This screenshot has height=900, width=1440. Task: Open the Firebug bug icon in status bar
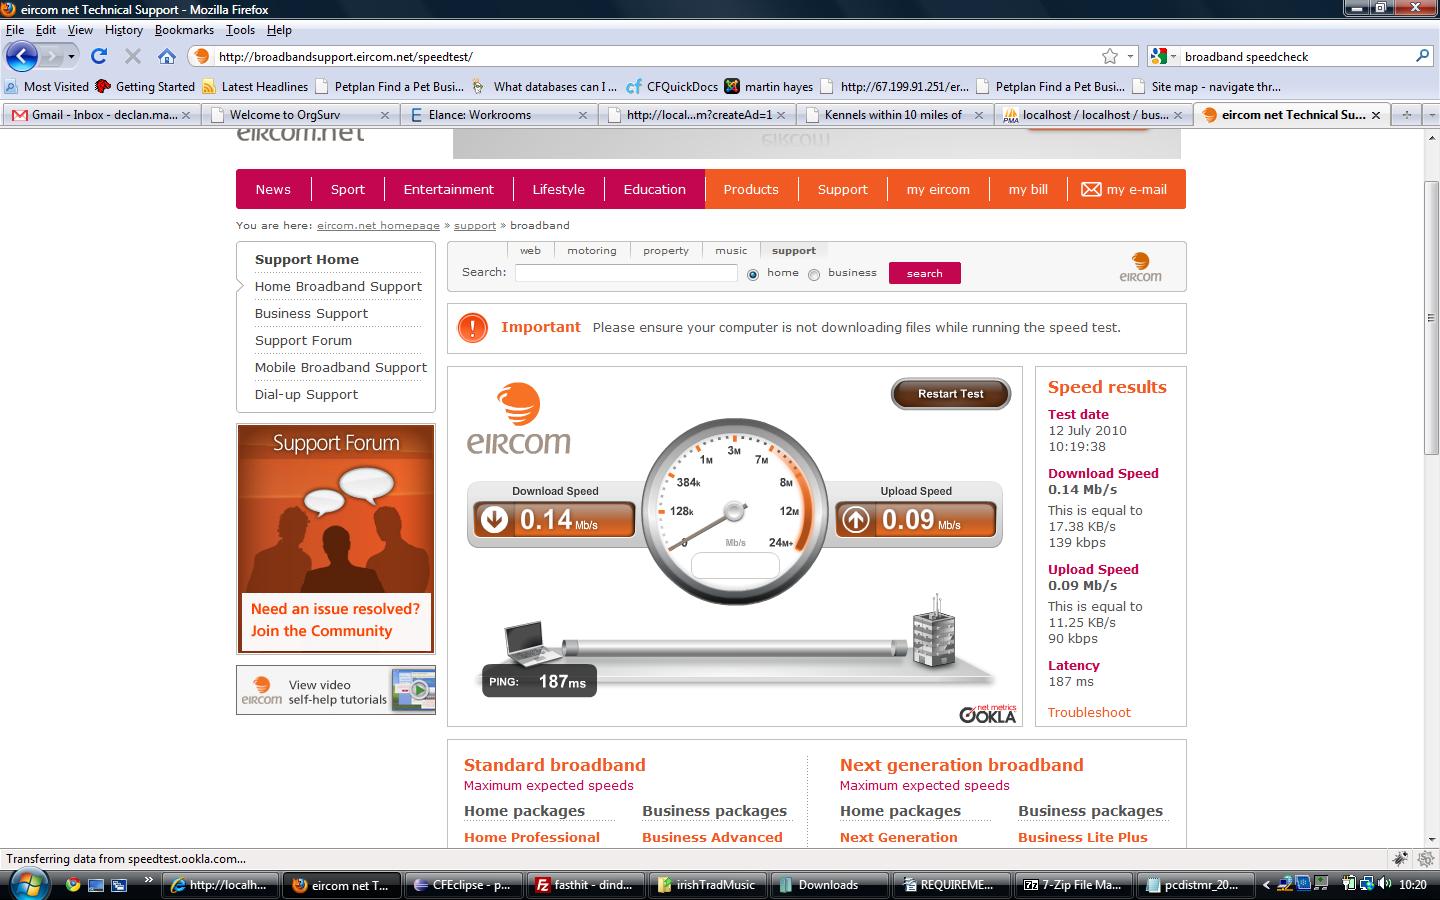[x=1400, y=858]
